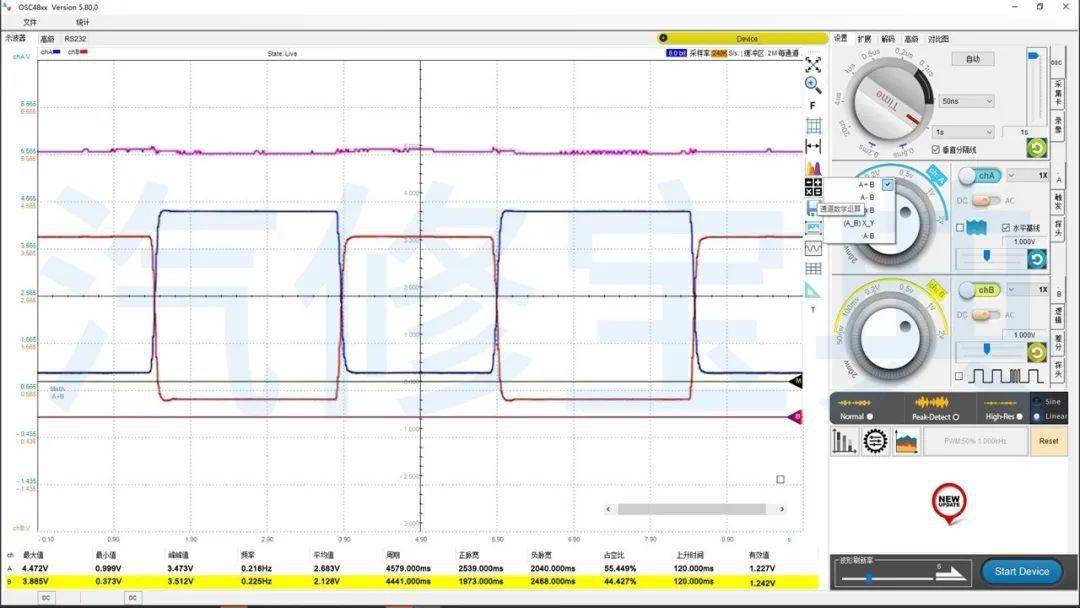Switch to the 对比图 tab
1080x608 pixels.
938,39
